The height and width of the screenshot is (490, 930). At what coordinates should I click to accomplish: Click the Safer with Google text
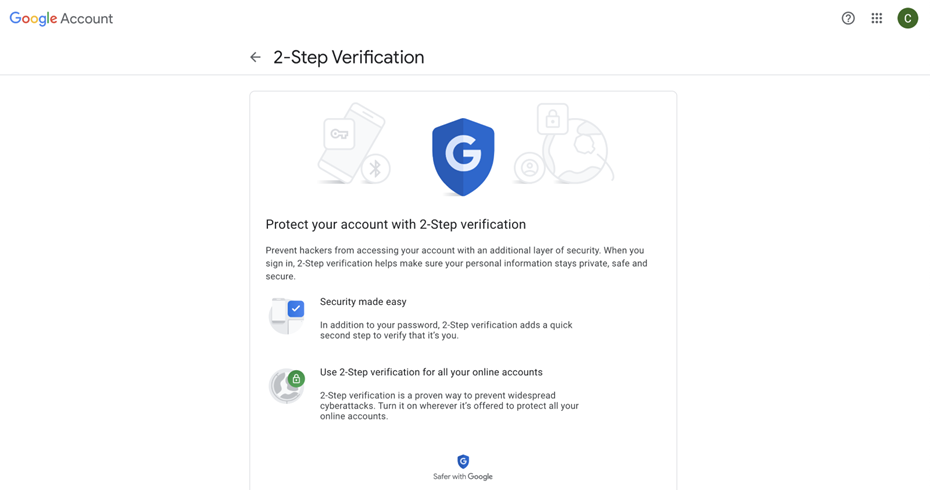[x=463, y=477]
